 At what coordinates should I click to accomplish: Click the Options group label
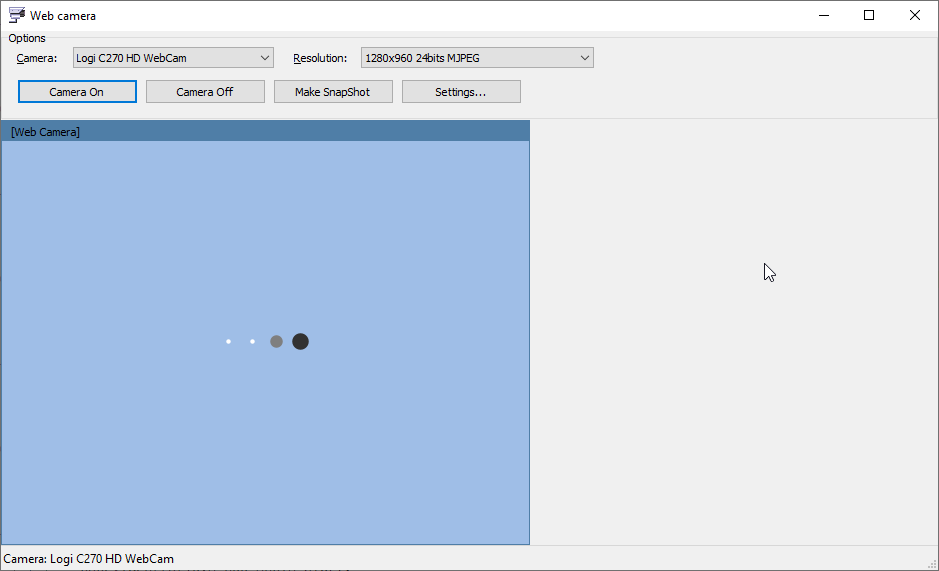[x=27, y=38]
